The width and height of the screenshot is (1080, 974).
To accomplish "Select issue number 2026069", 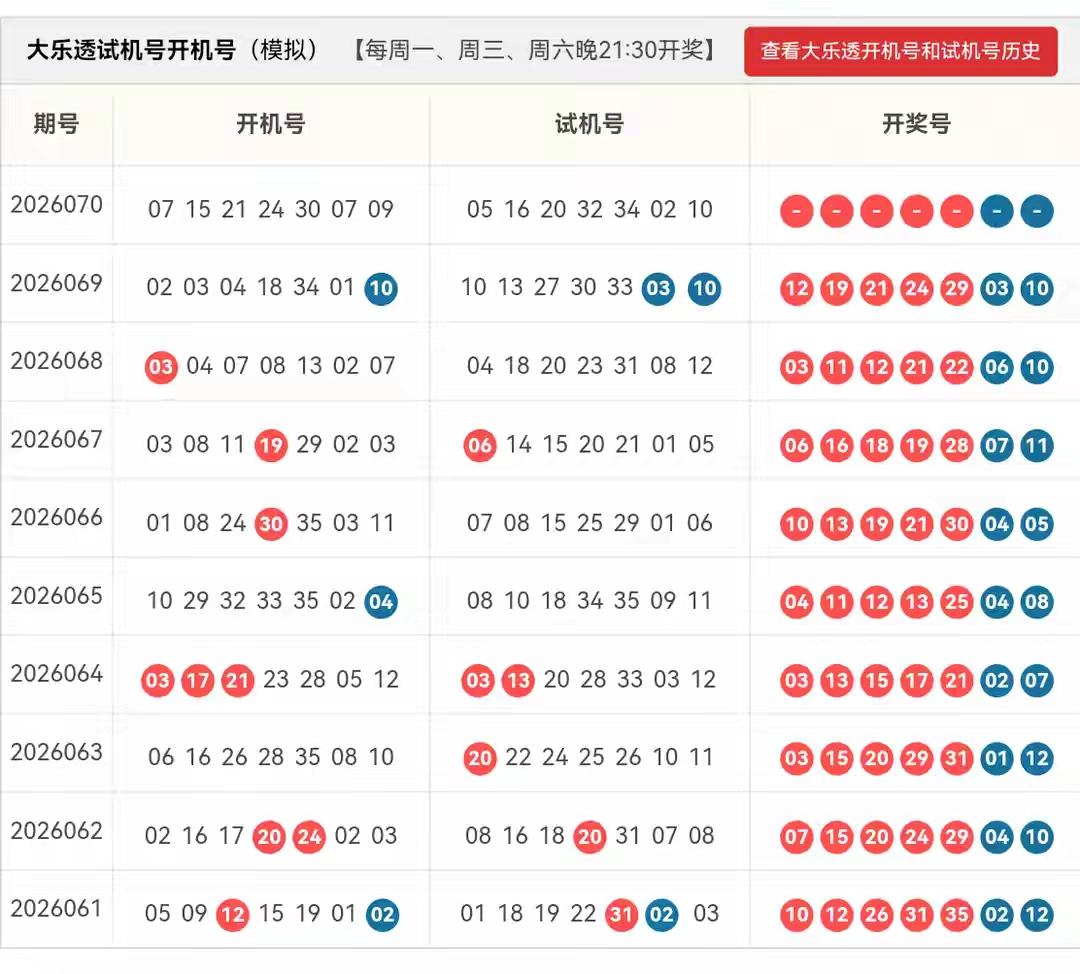I will click(56, 283).
